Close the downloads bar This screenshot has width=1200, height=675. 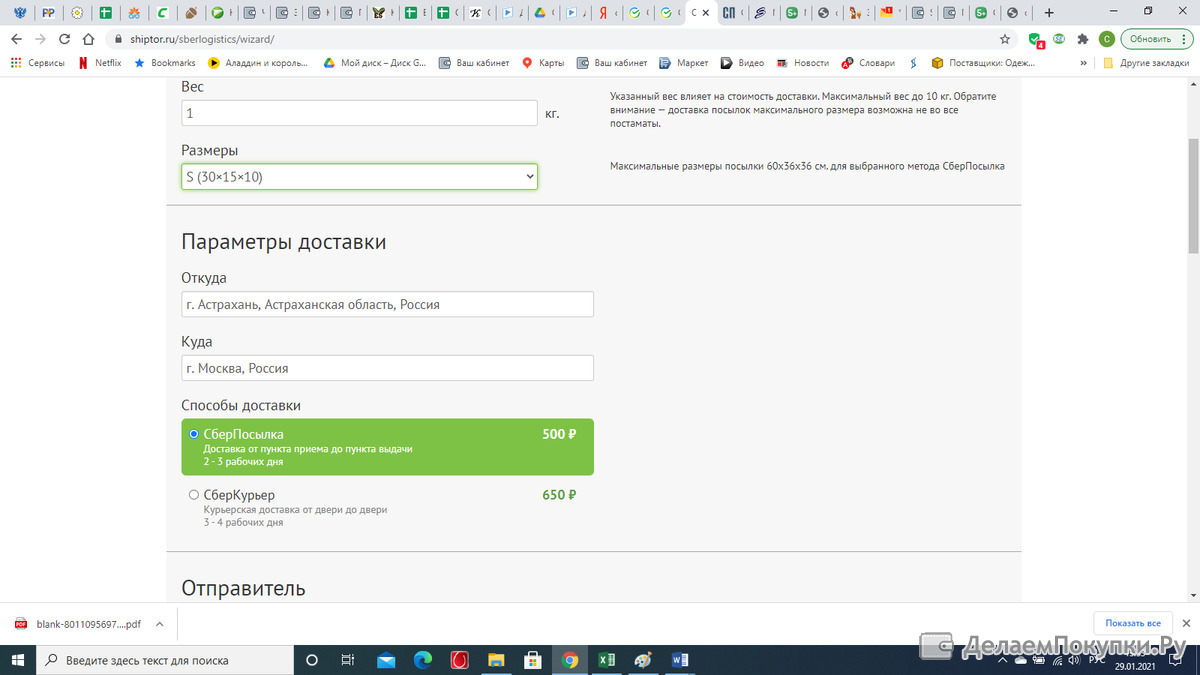1186,623
